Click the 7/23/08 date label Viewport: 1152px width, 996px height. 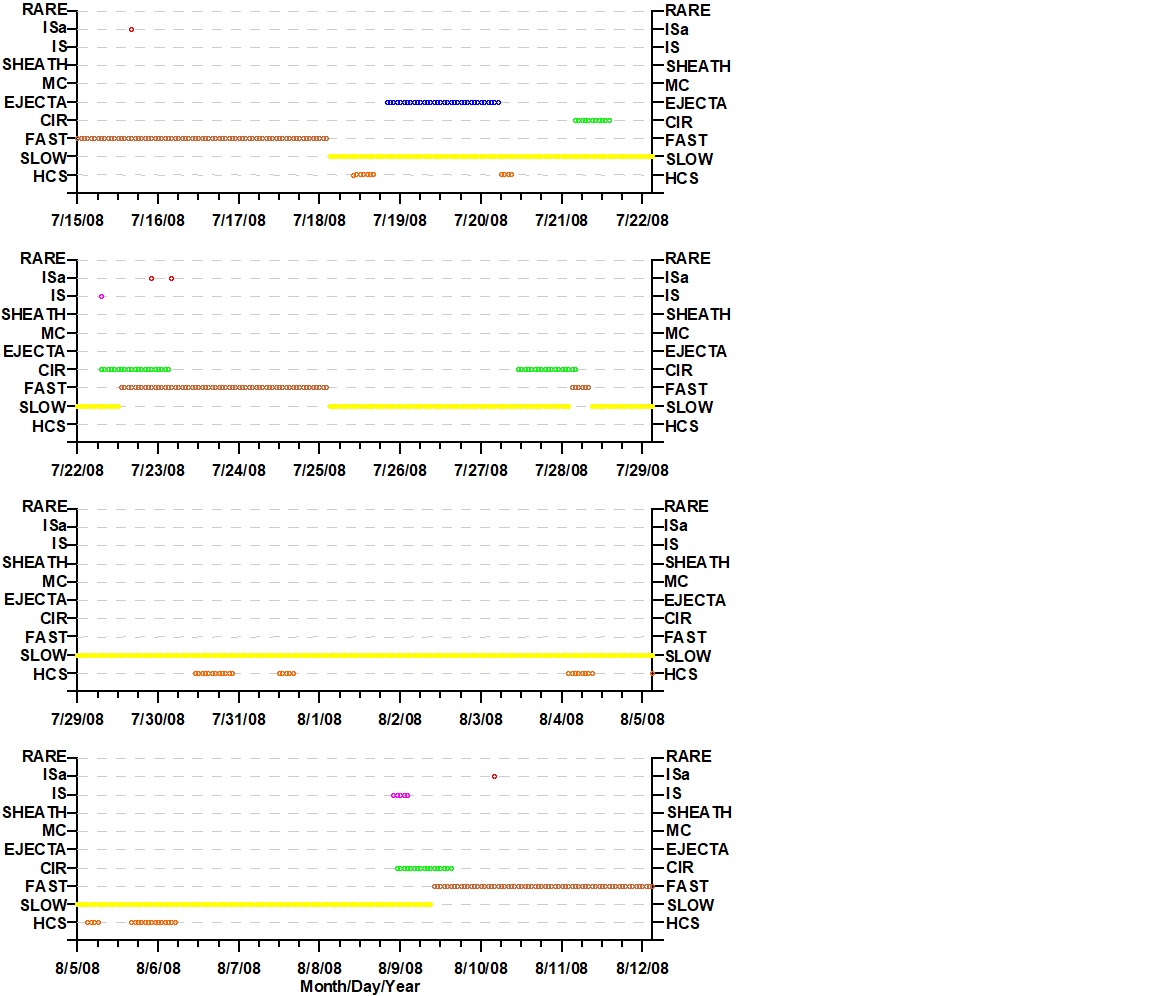point(158,470)
